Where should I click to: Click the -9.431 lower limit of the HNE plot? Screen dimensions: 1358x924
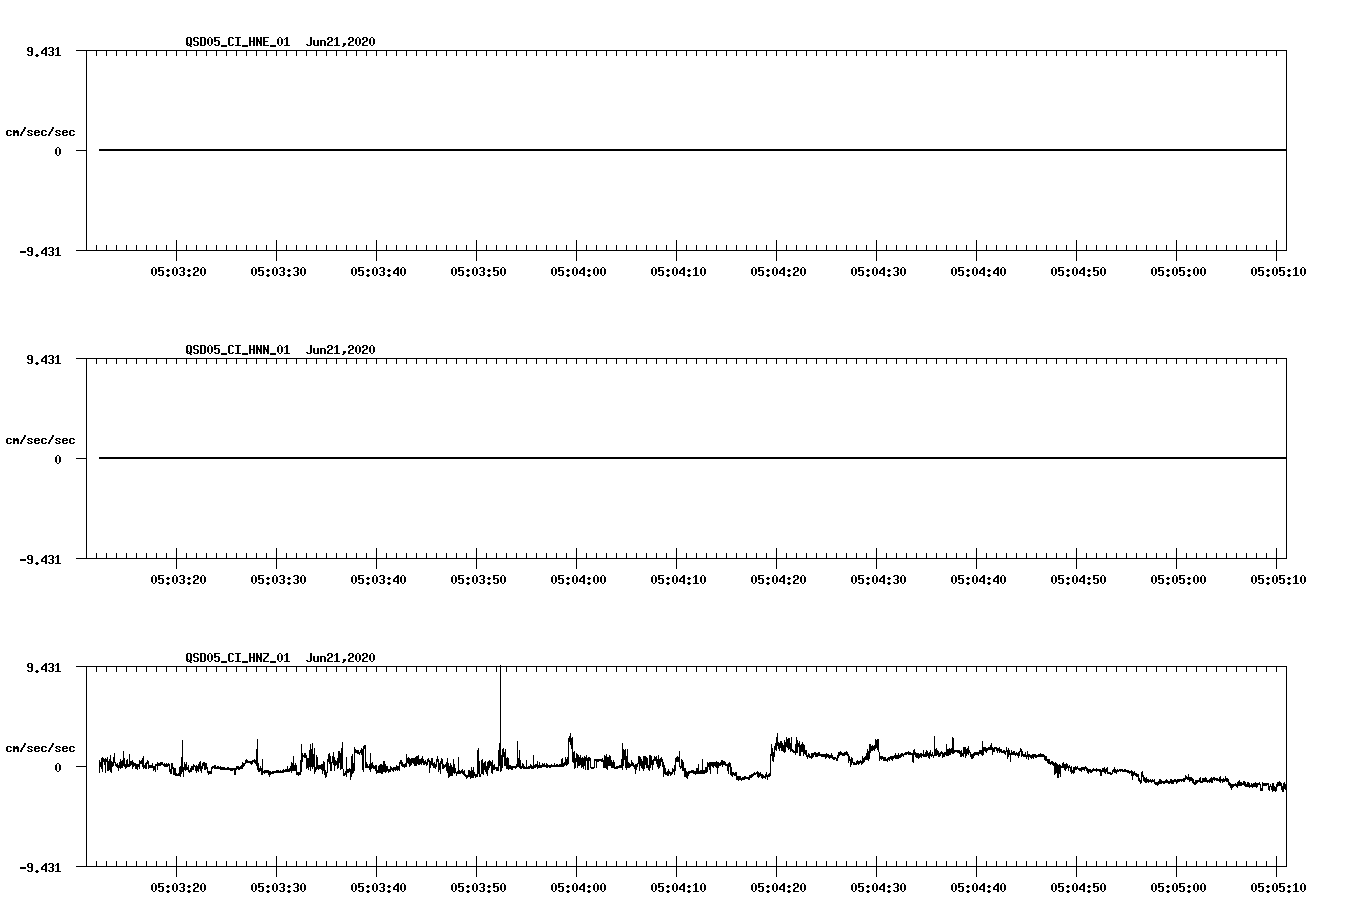pos(41,252)
